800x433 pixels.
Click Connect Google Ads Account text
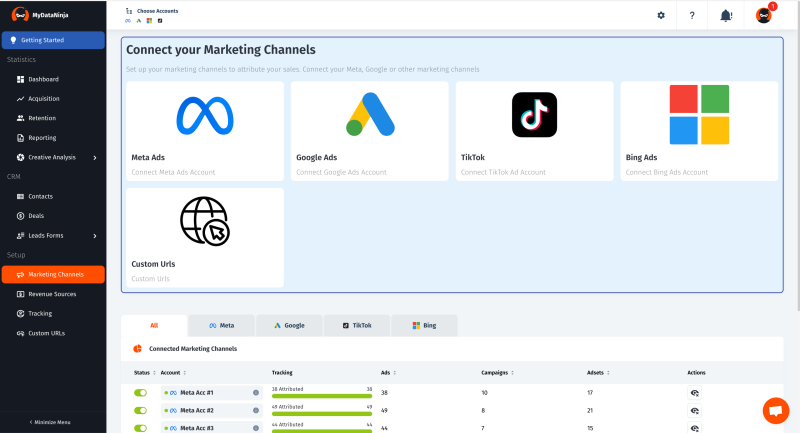(x=341, y=172)
